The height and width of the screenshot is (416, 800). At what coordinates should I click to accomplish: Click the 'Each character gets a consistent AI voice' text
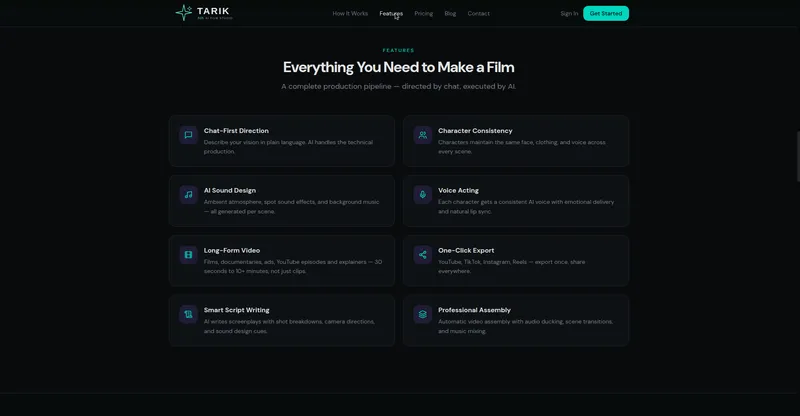click(526, 207)
